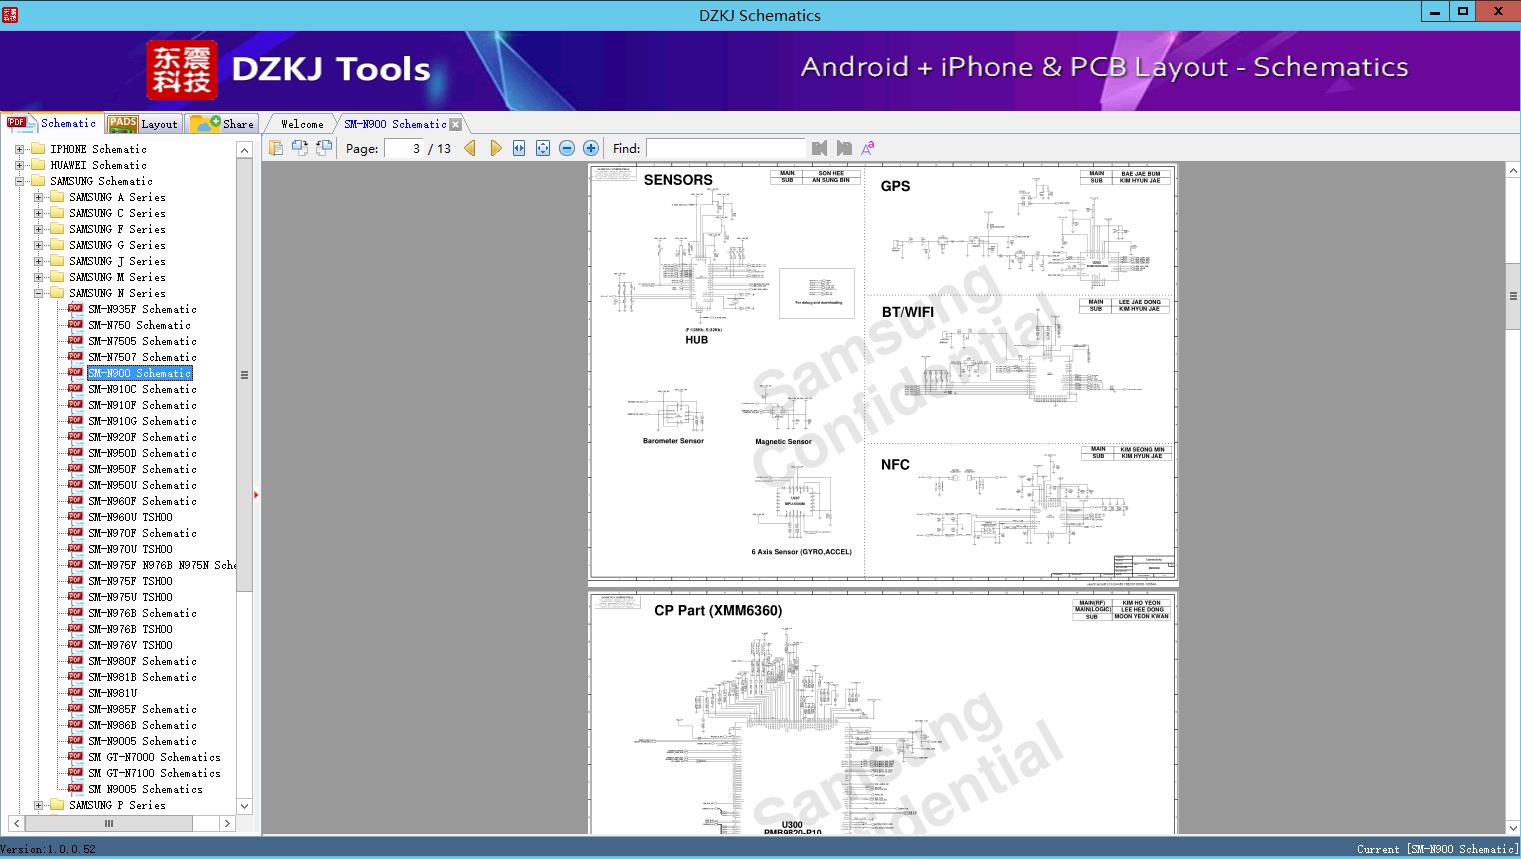Open SM-N910F Schematic in the tree
This screenshot has height=859, width=1521.
point(142,405)
